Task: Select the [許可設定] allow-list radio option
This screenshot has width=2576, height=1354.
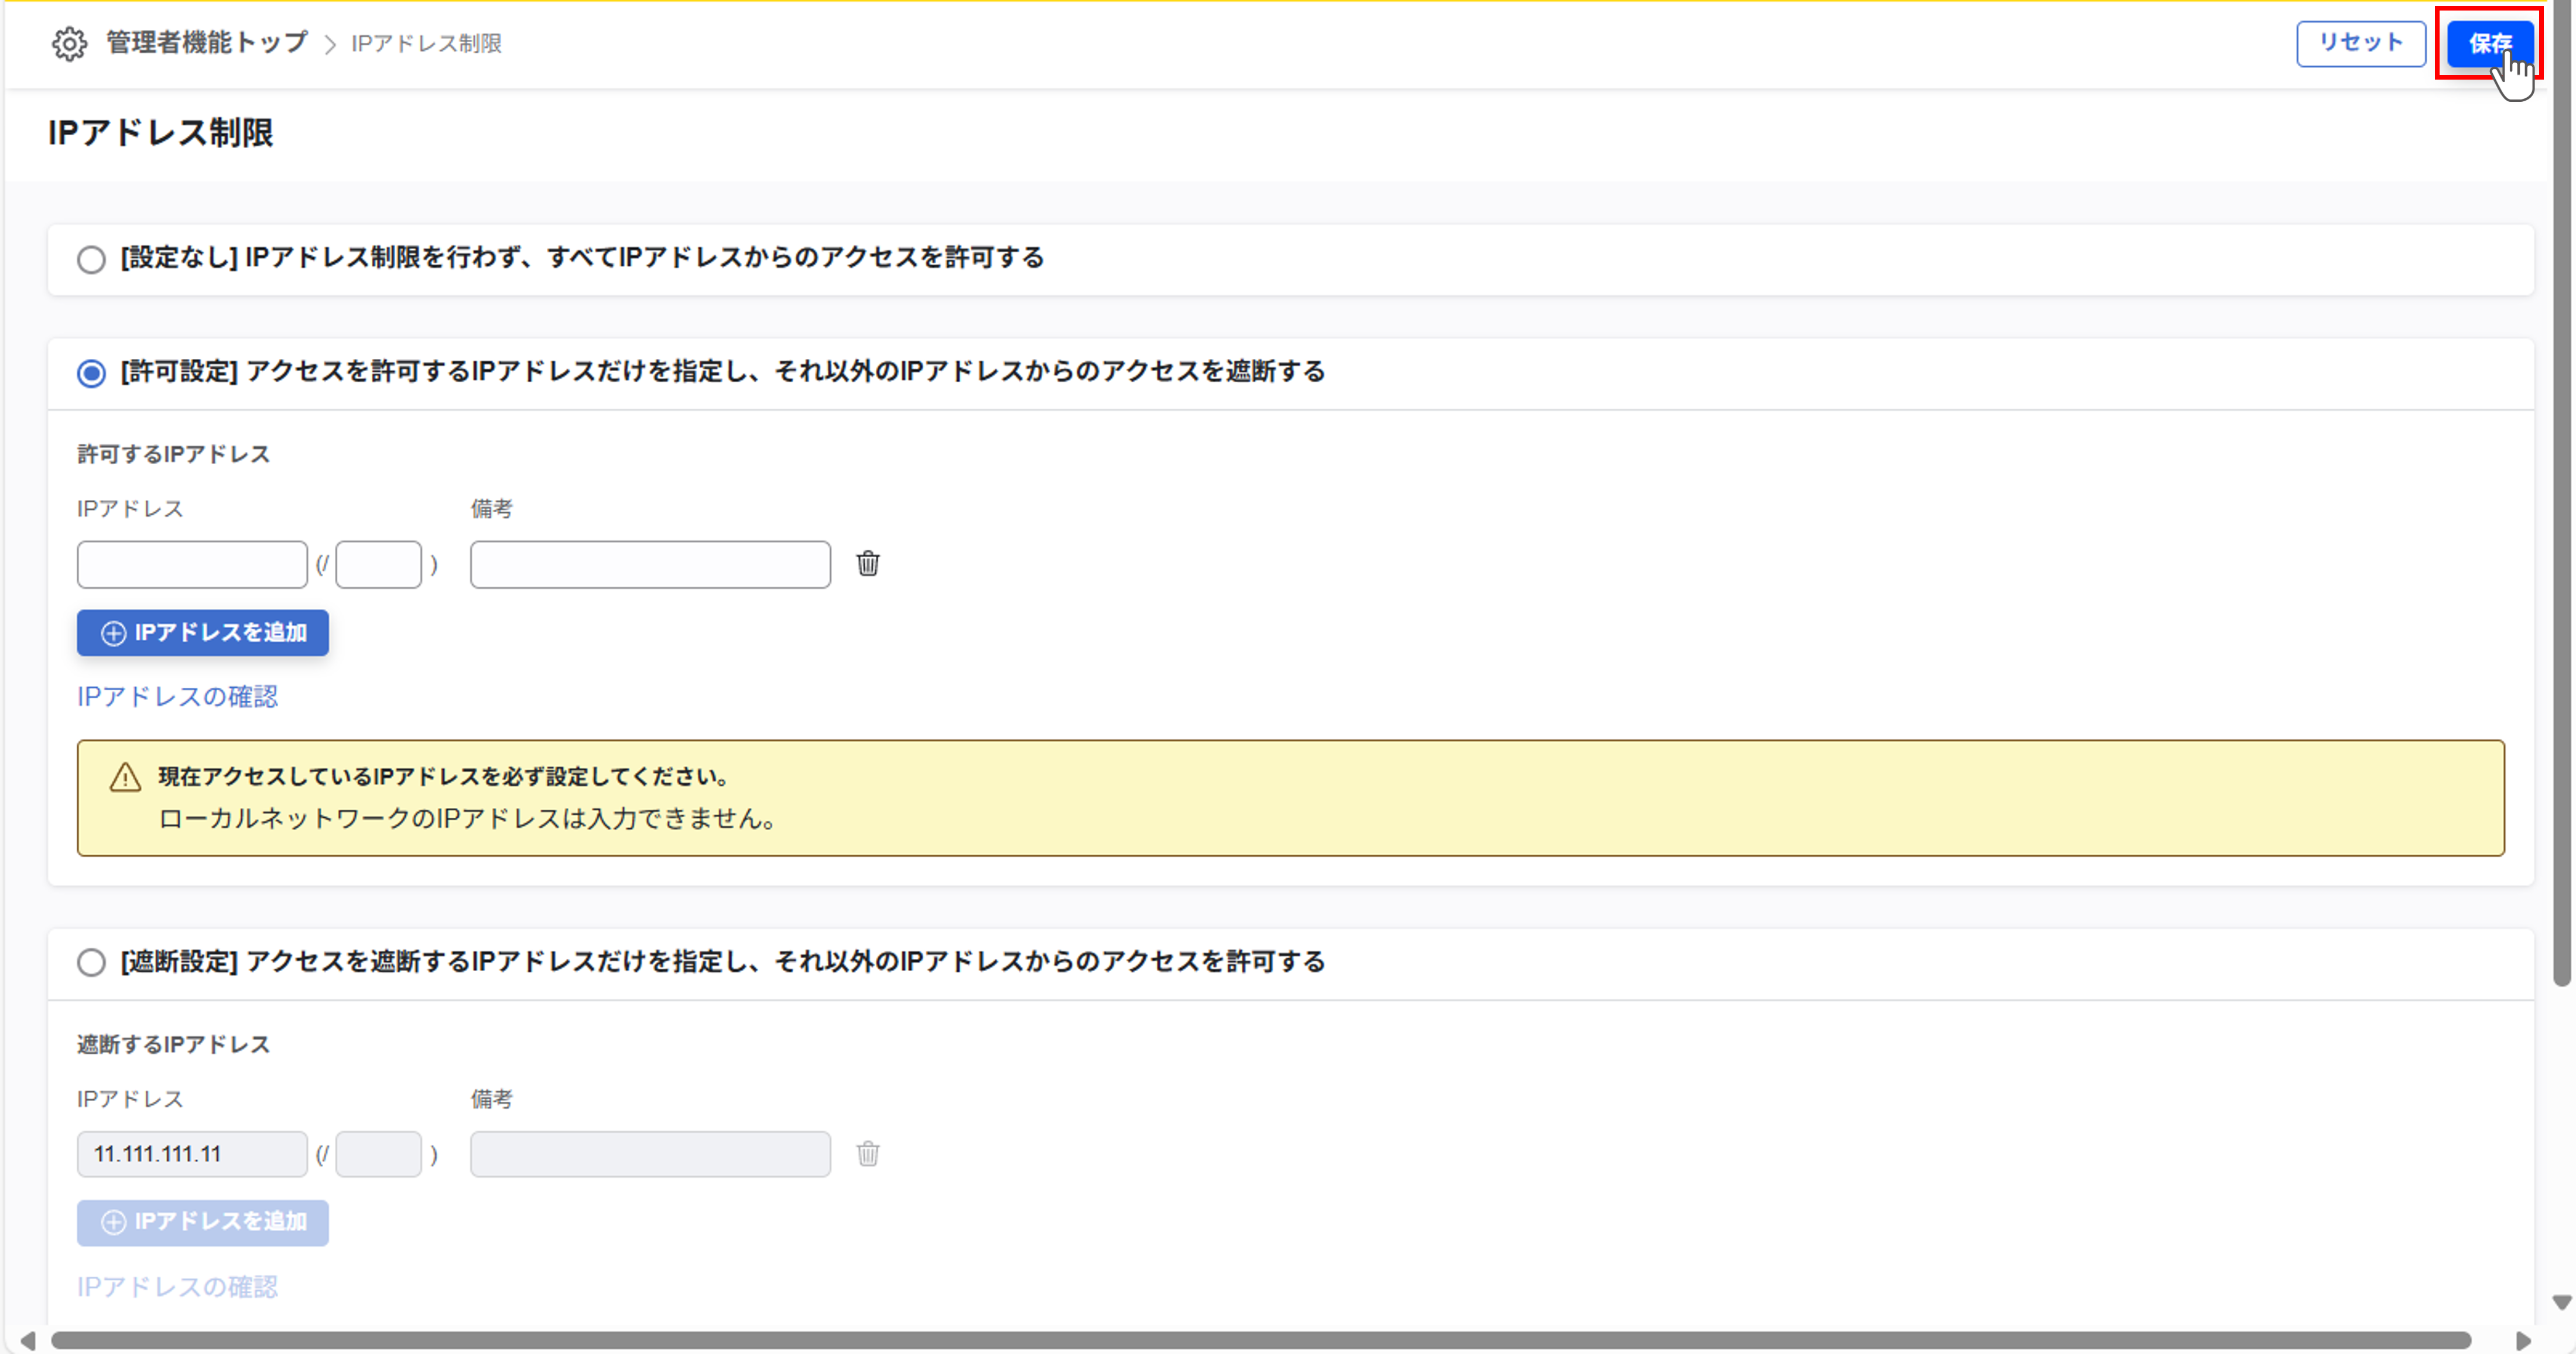Action: coord(91,373)
